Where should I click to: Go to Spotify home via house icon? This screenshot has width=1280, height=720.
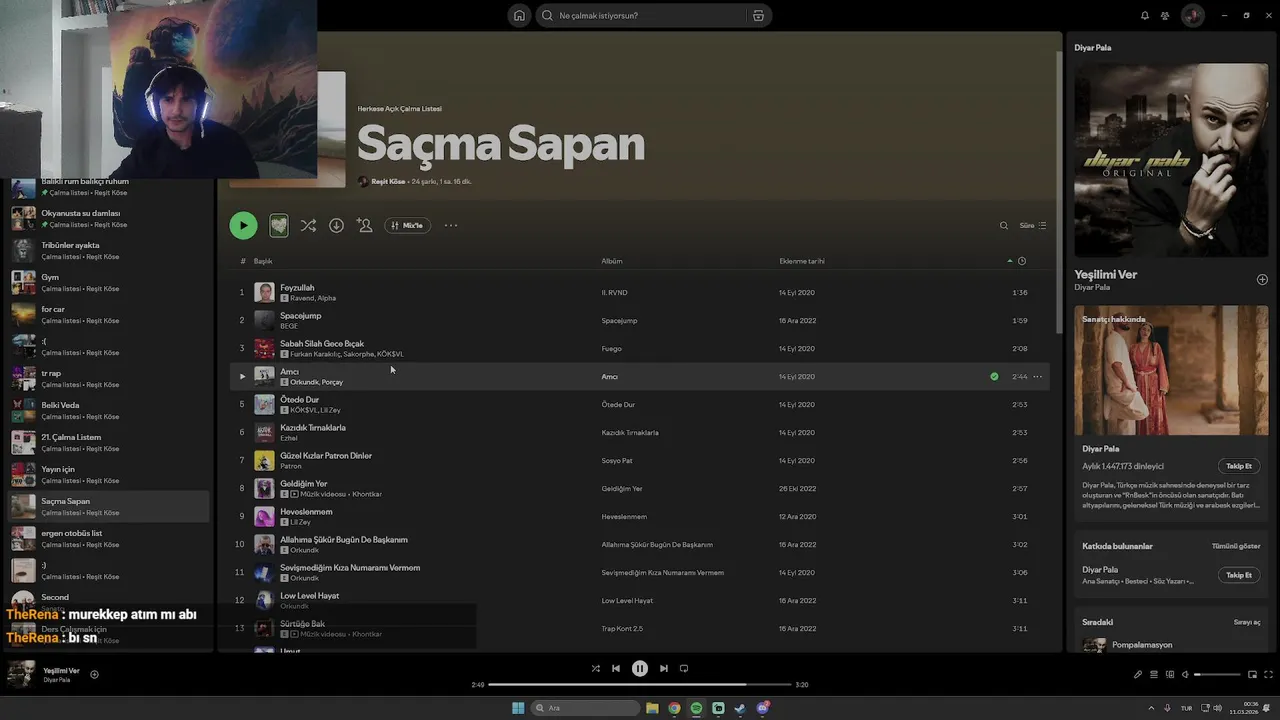[518, 16]
